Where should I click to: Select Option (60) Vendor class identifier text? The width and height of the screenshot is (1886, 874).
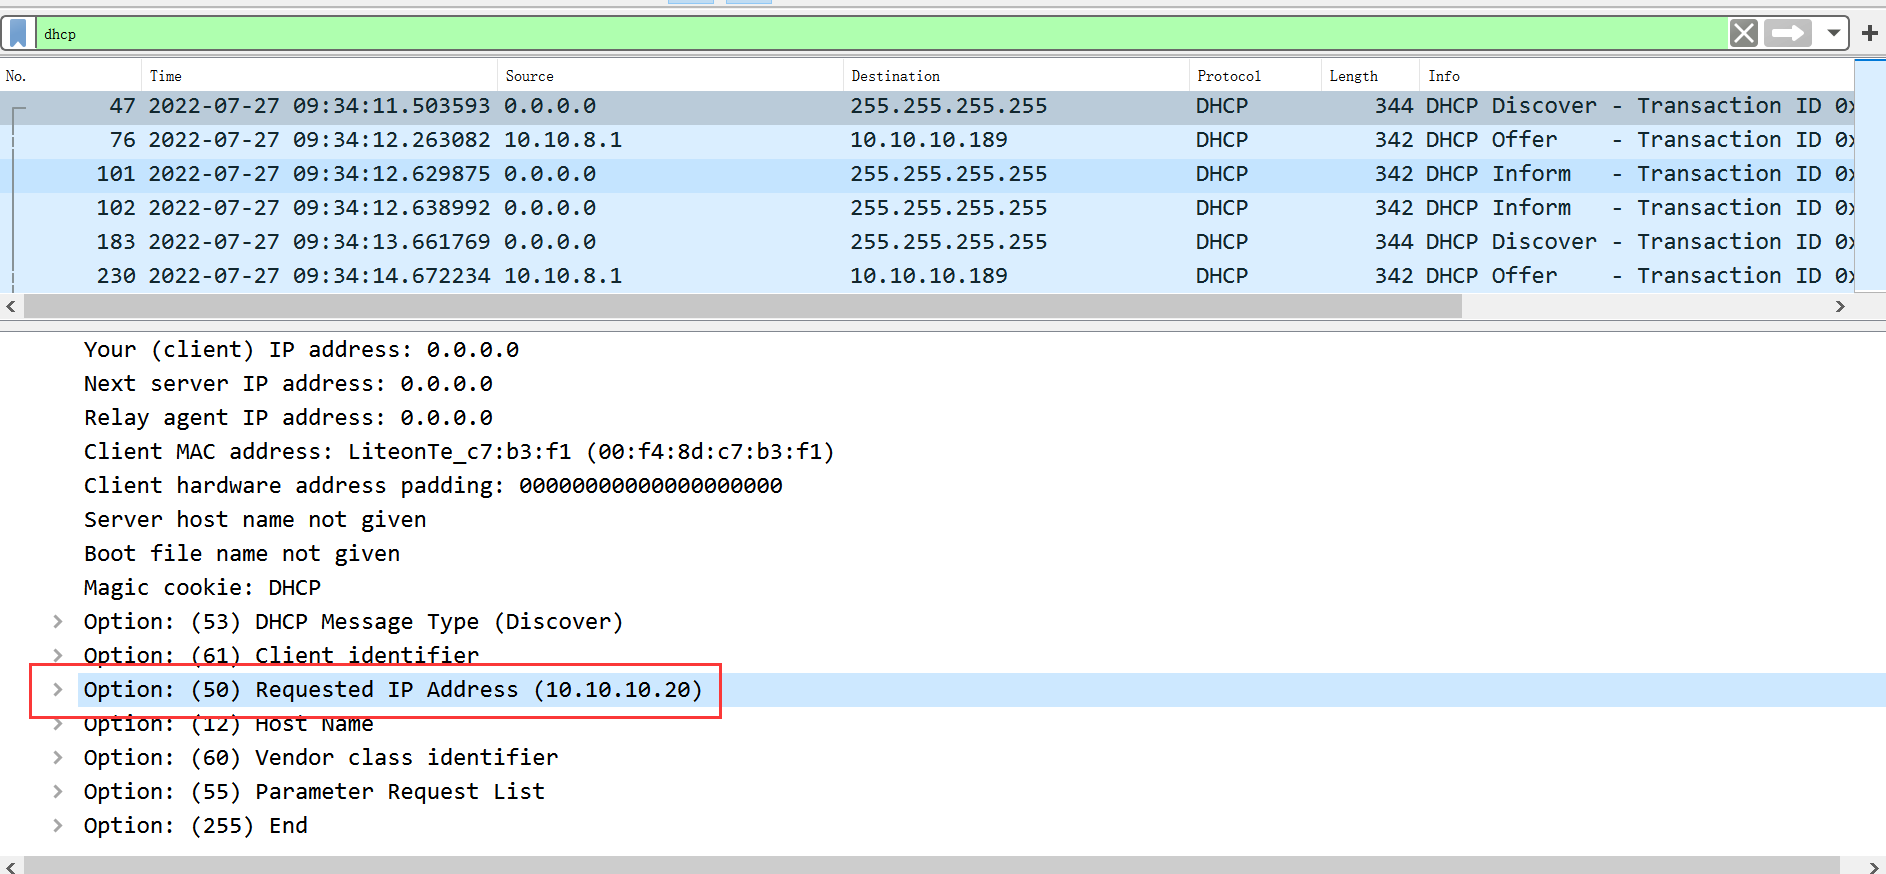point(321,758)
